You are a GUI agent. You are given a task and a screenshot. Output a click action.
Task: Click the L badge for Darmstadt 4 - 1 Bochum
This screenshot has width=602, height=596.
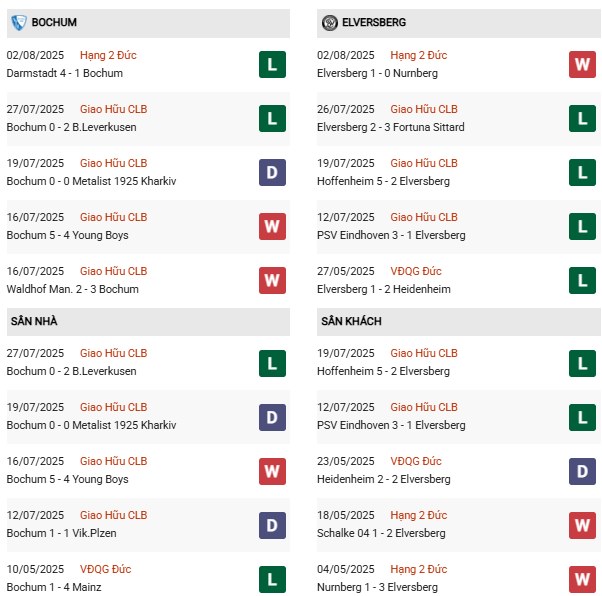pos(272,65)
